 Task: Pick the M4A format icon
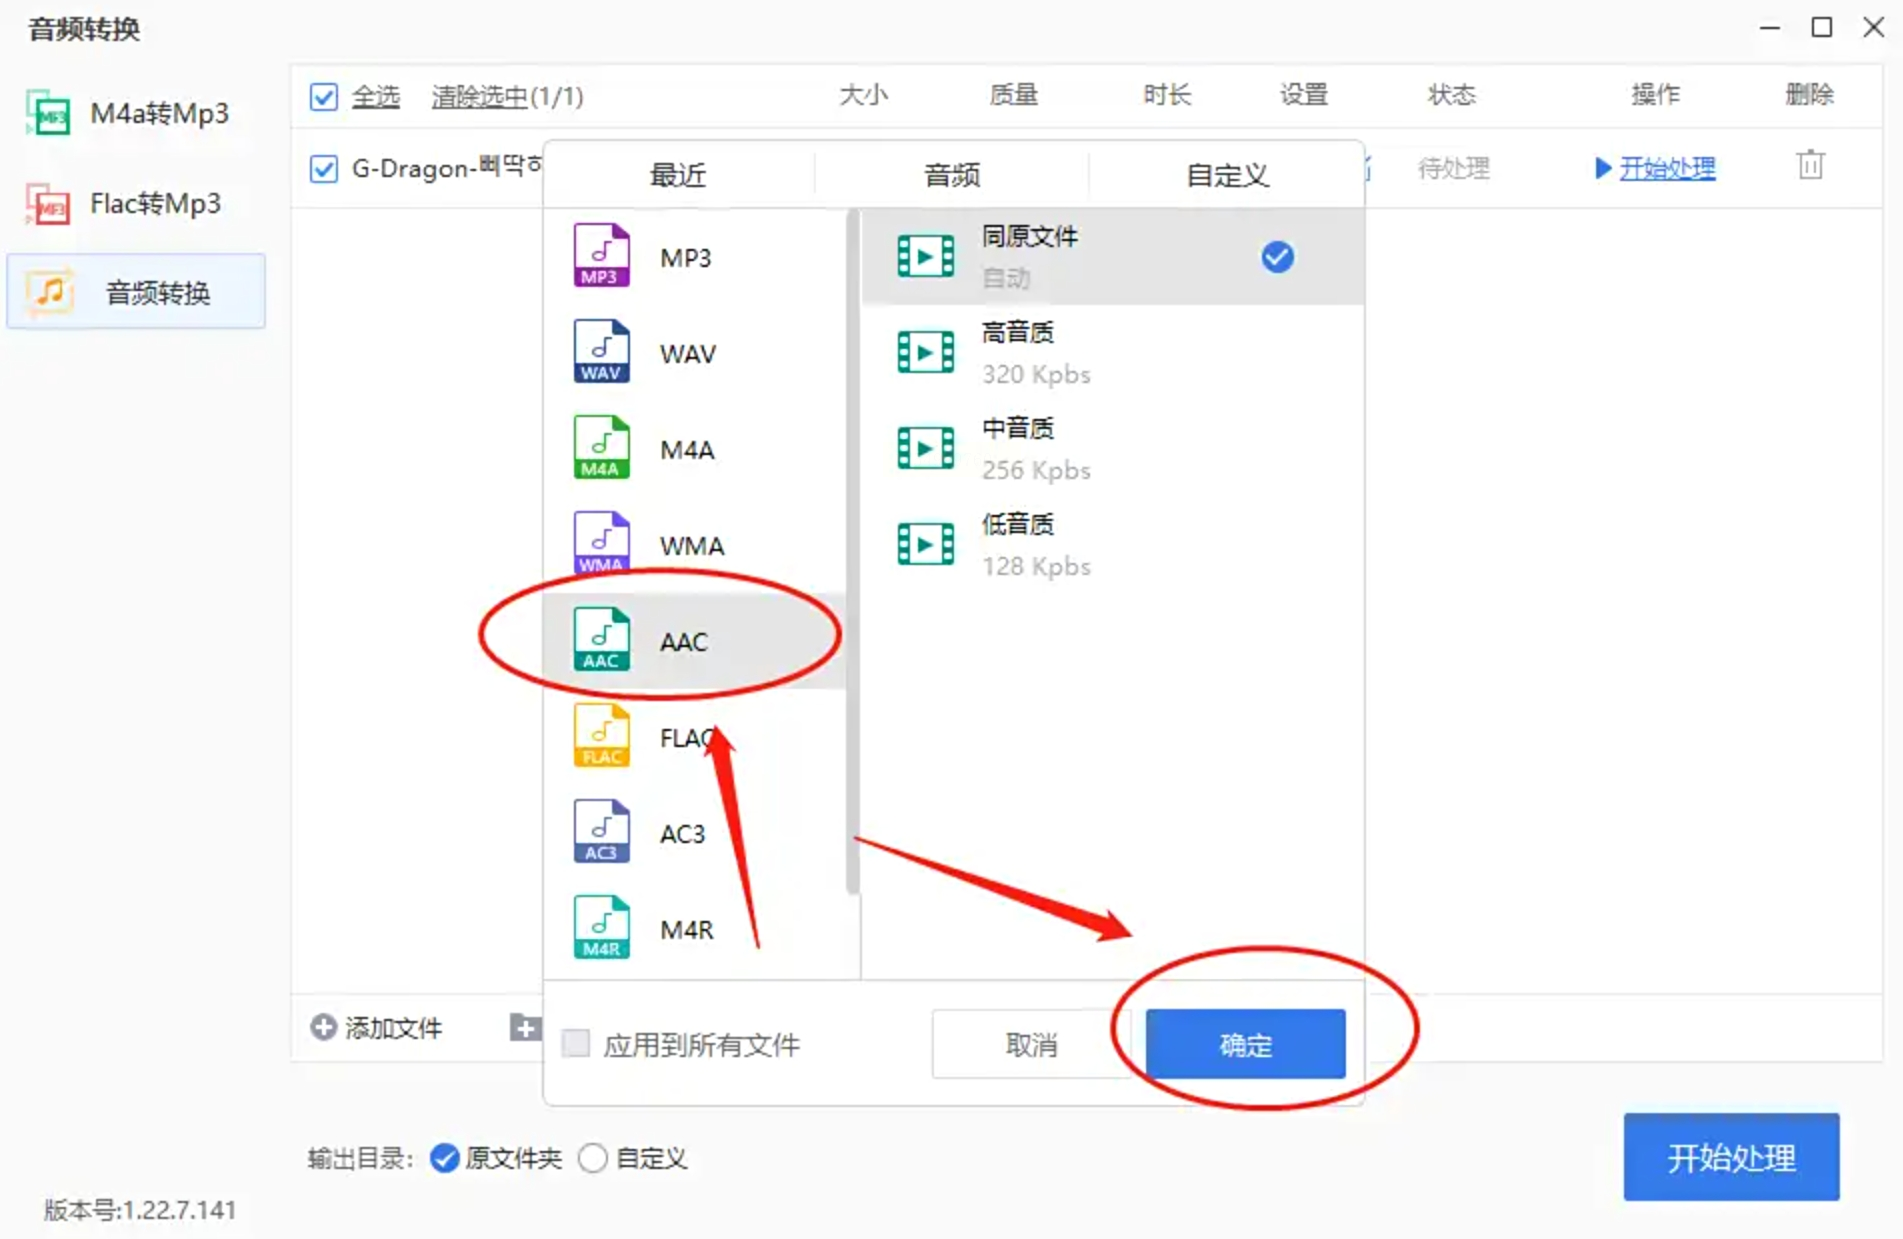601,448
